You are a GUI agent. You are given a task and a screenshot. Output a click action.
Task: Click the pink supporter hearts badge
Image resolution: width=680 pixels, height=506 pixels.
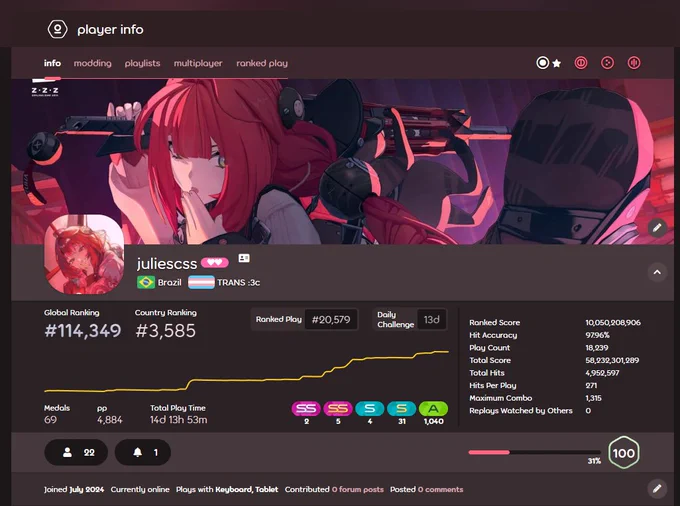pyautogui.click(x=215, y=262)
